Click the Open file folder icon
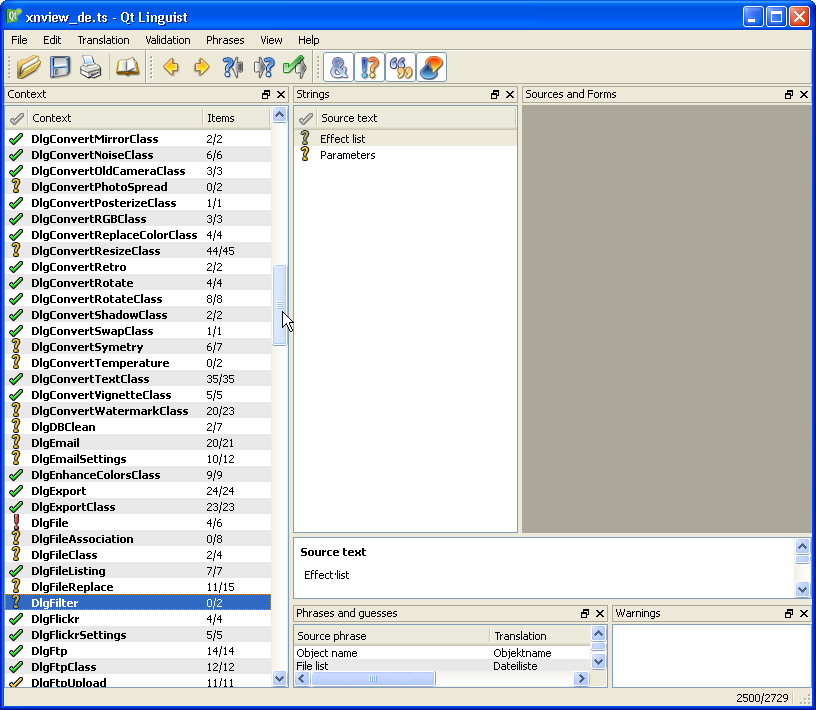The width and height of the screenshot is (816, 710). 29,67
